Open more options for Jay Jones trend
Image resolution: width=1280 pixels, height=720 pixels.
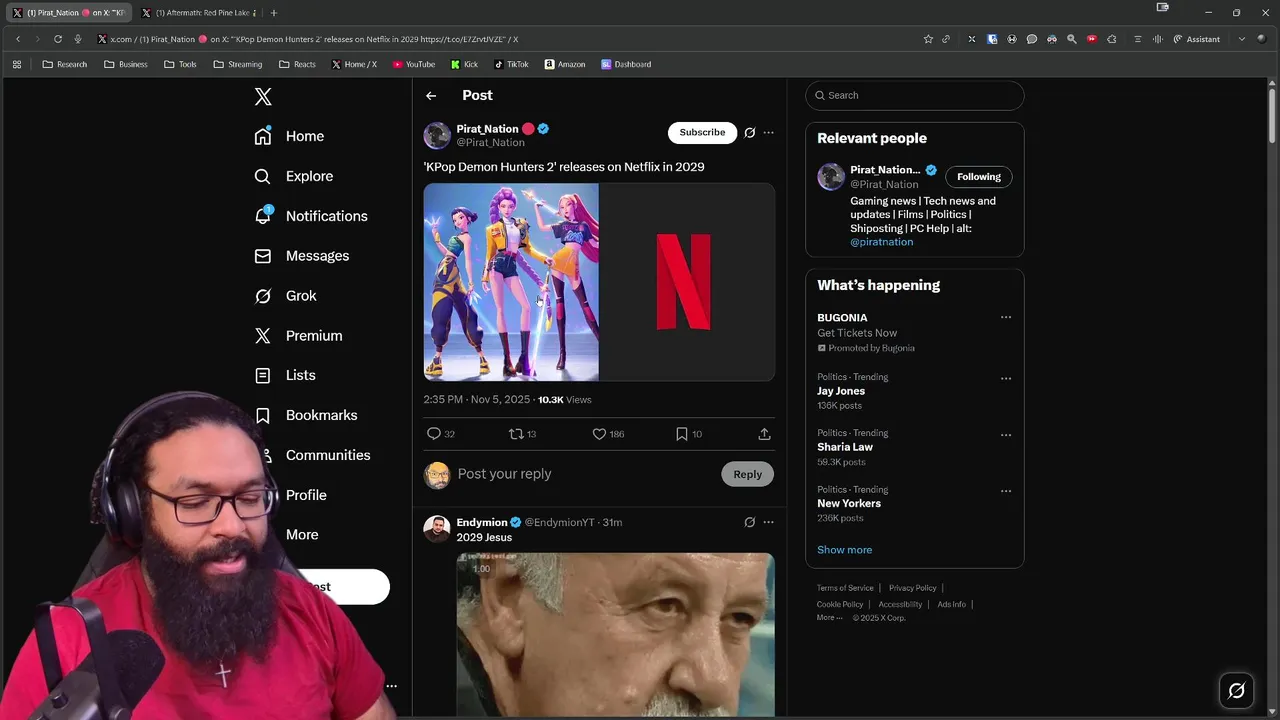click(x=1006, y=379)
